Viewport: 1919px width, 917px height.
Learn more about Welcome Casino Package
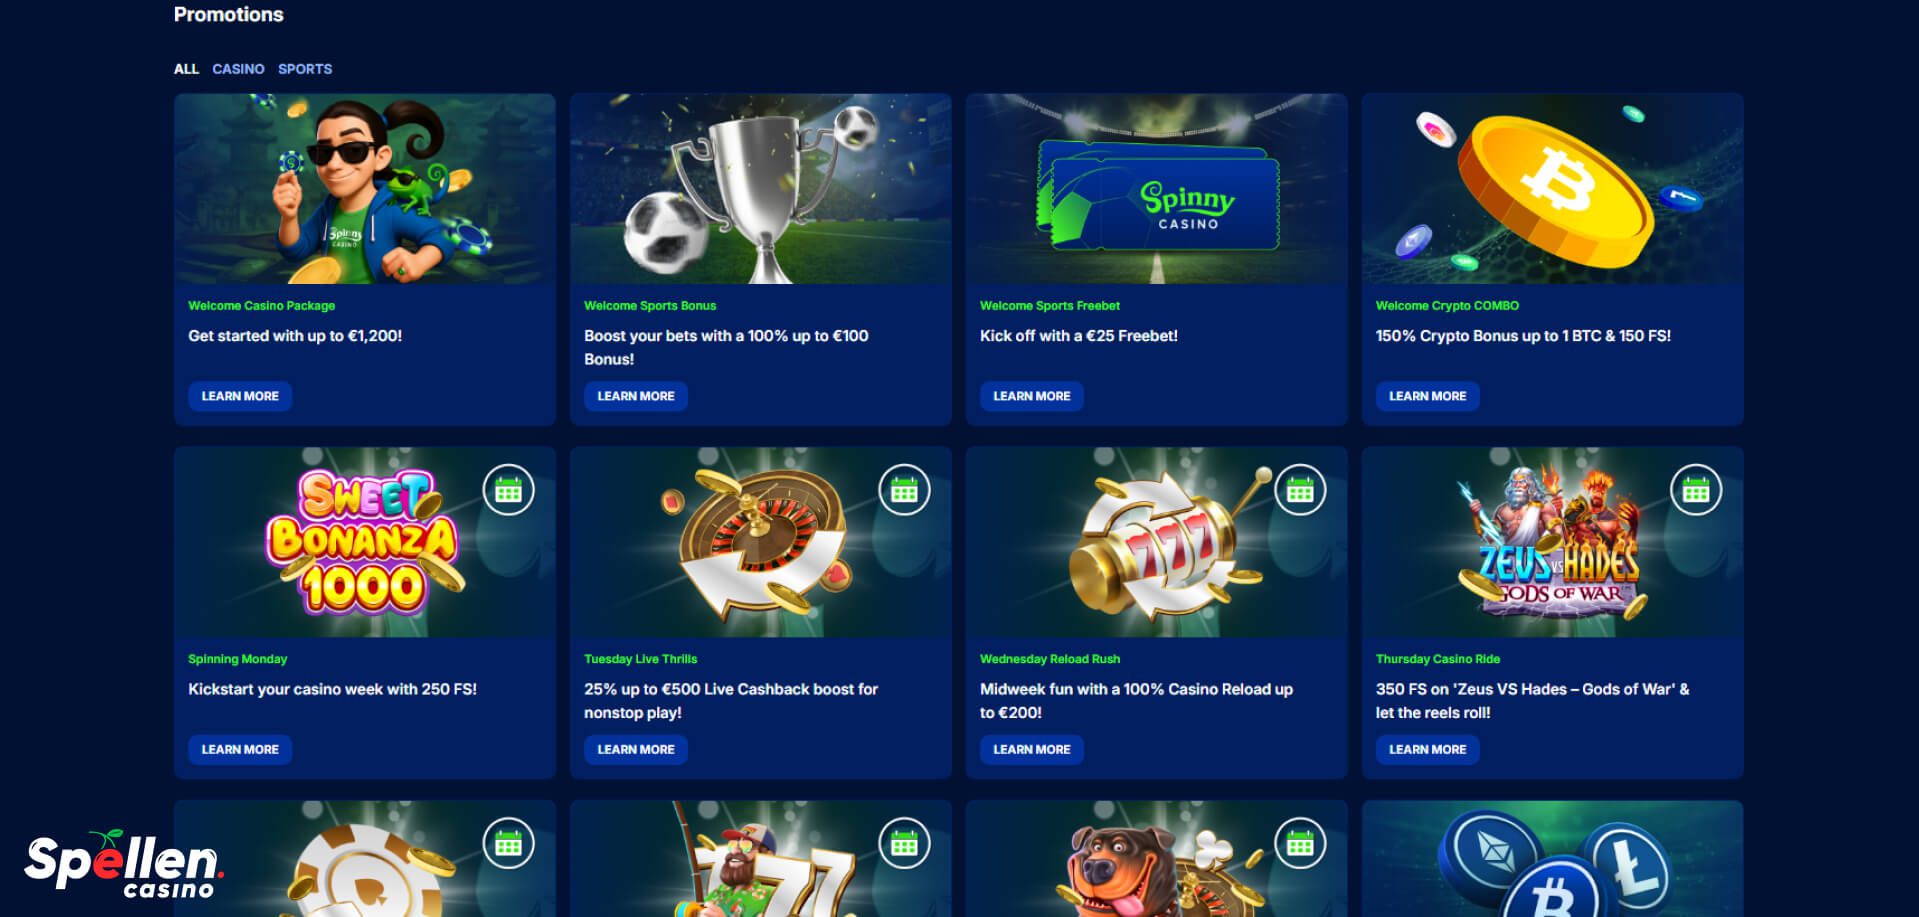coord(240,396)
